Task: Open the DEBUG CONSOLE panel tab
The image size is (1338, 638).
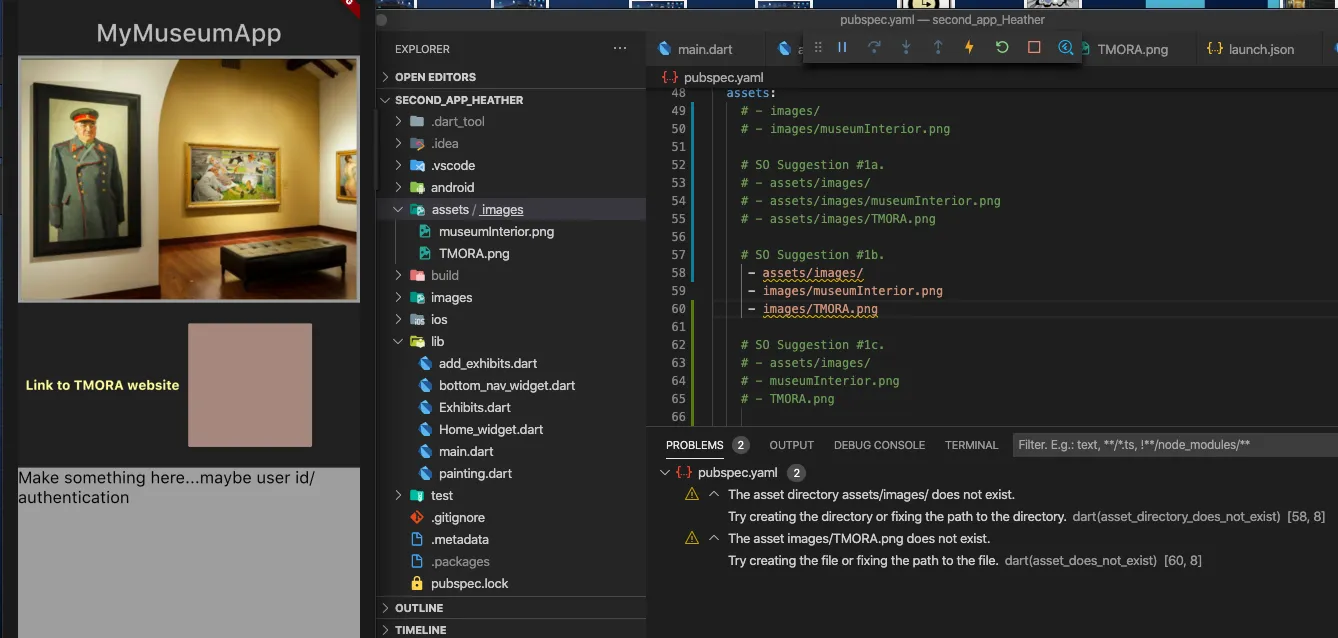Action: pyautogui.click(x=879, y=445)
